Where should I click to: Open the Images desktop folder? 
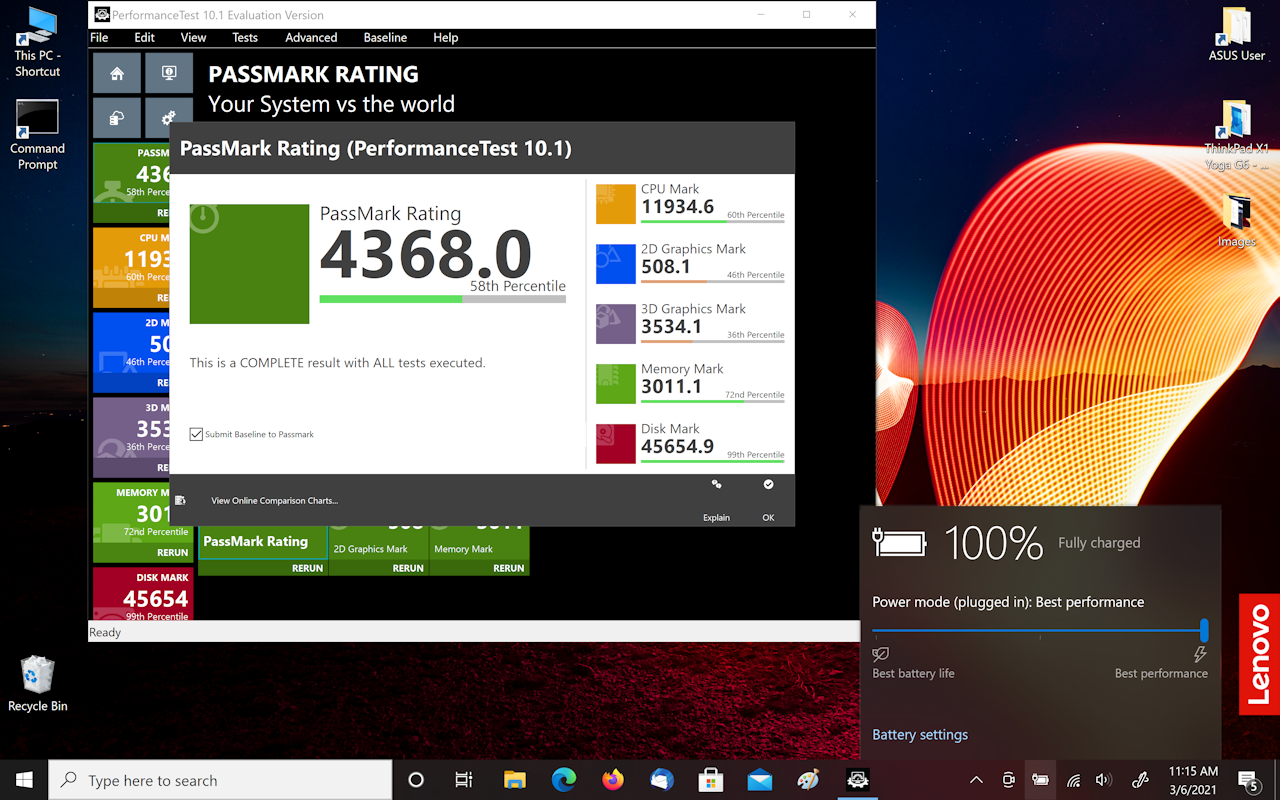coord(1237,220)
